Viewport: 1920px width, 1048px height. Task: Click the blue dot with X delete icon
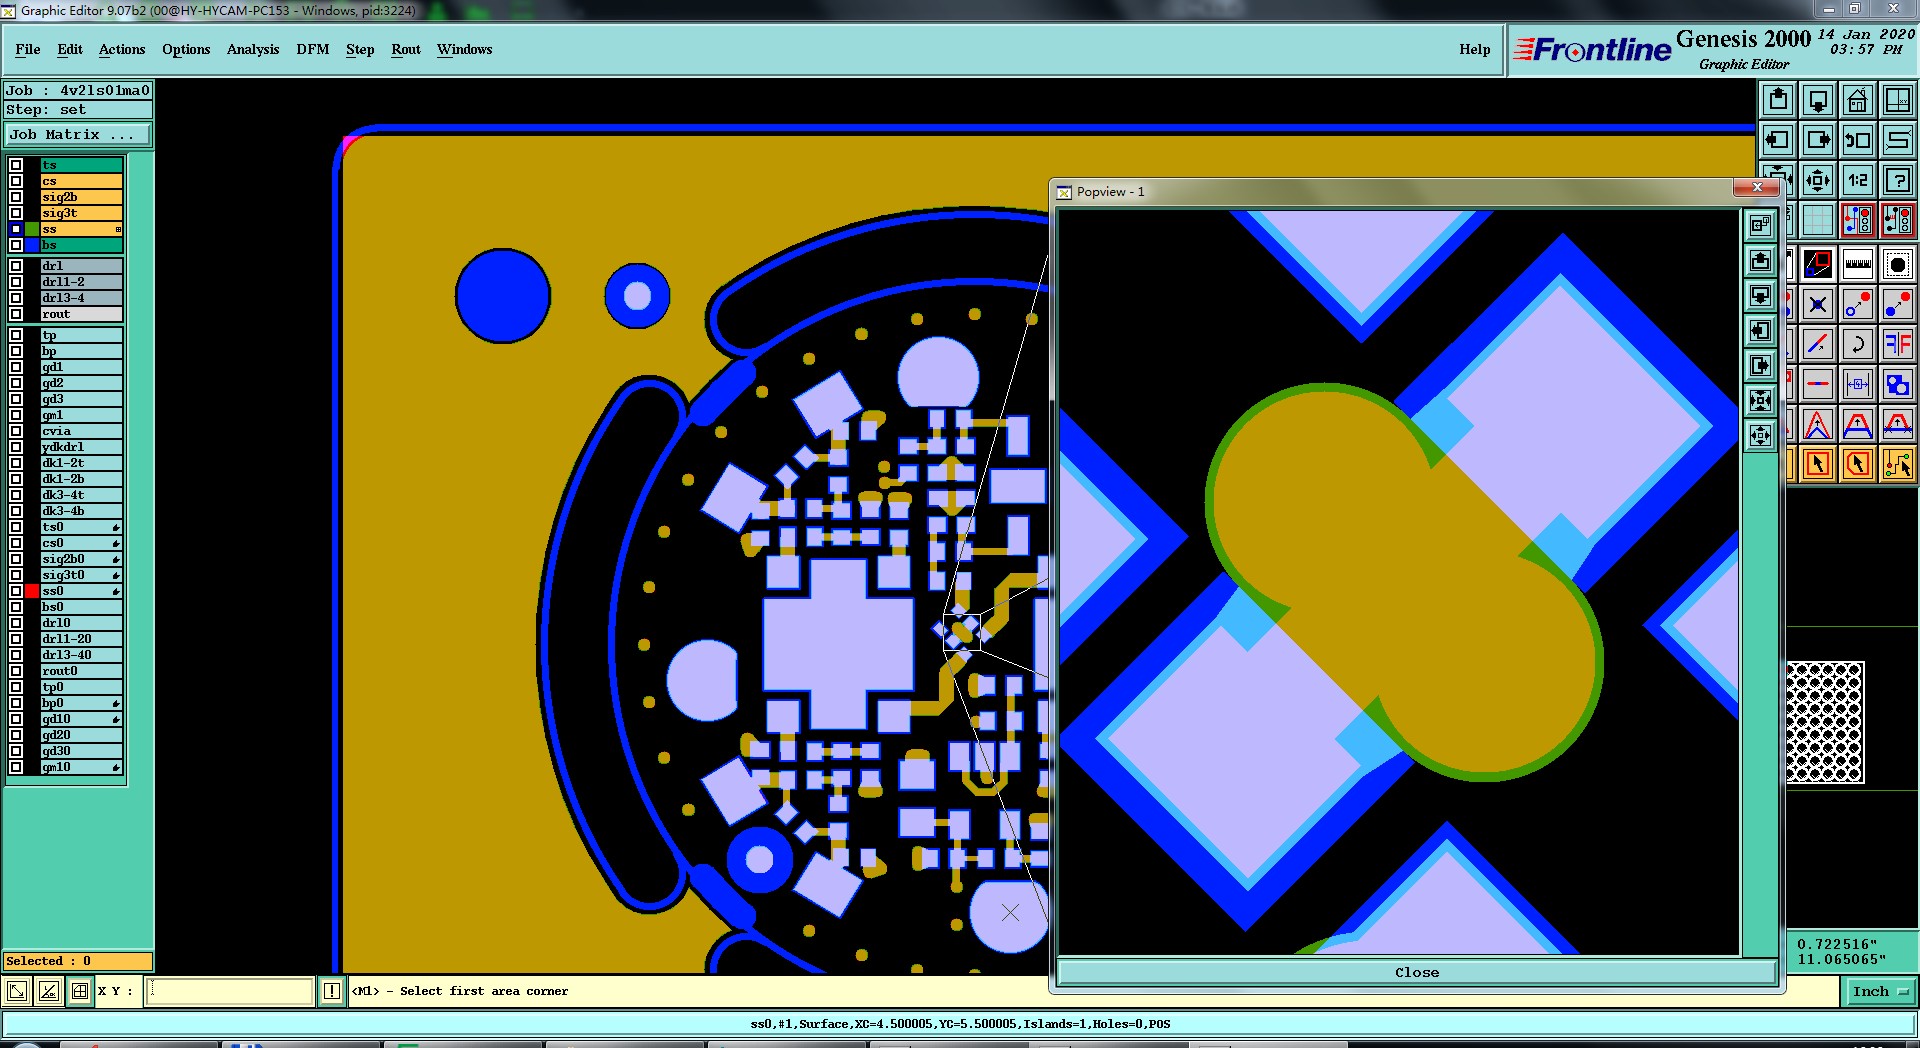(1818, 305)
